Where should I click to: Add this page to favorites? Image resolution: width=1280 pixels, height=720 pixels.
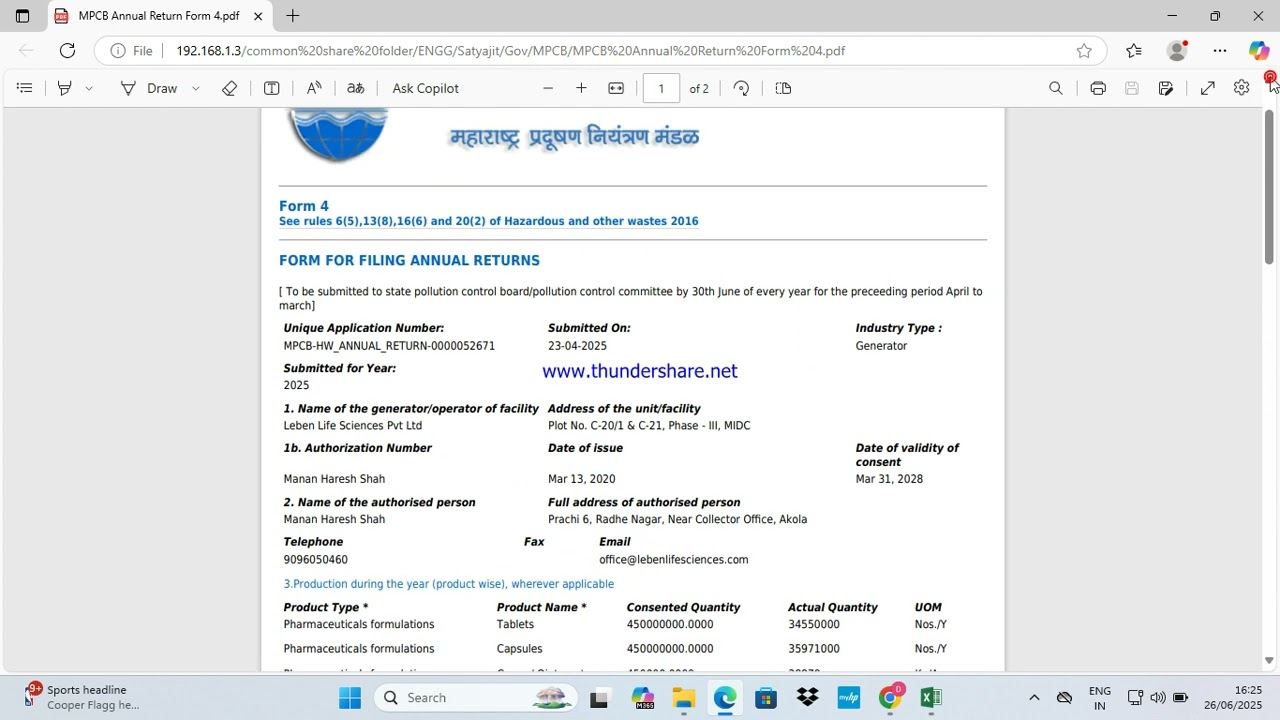1084,51
